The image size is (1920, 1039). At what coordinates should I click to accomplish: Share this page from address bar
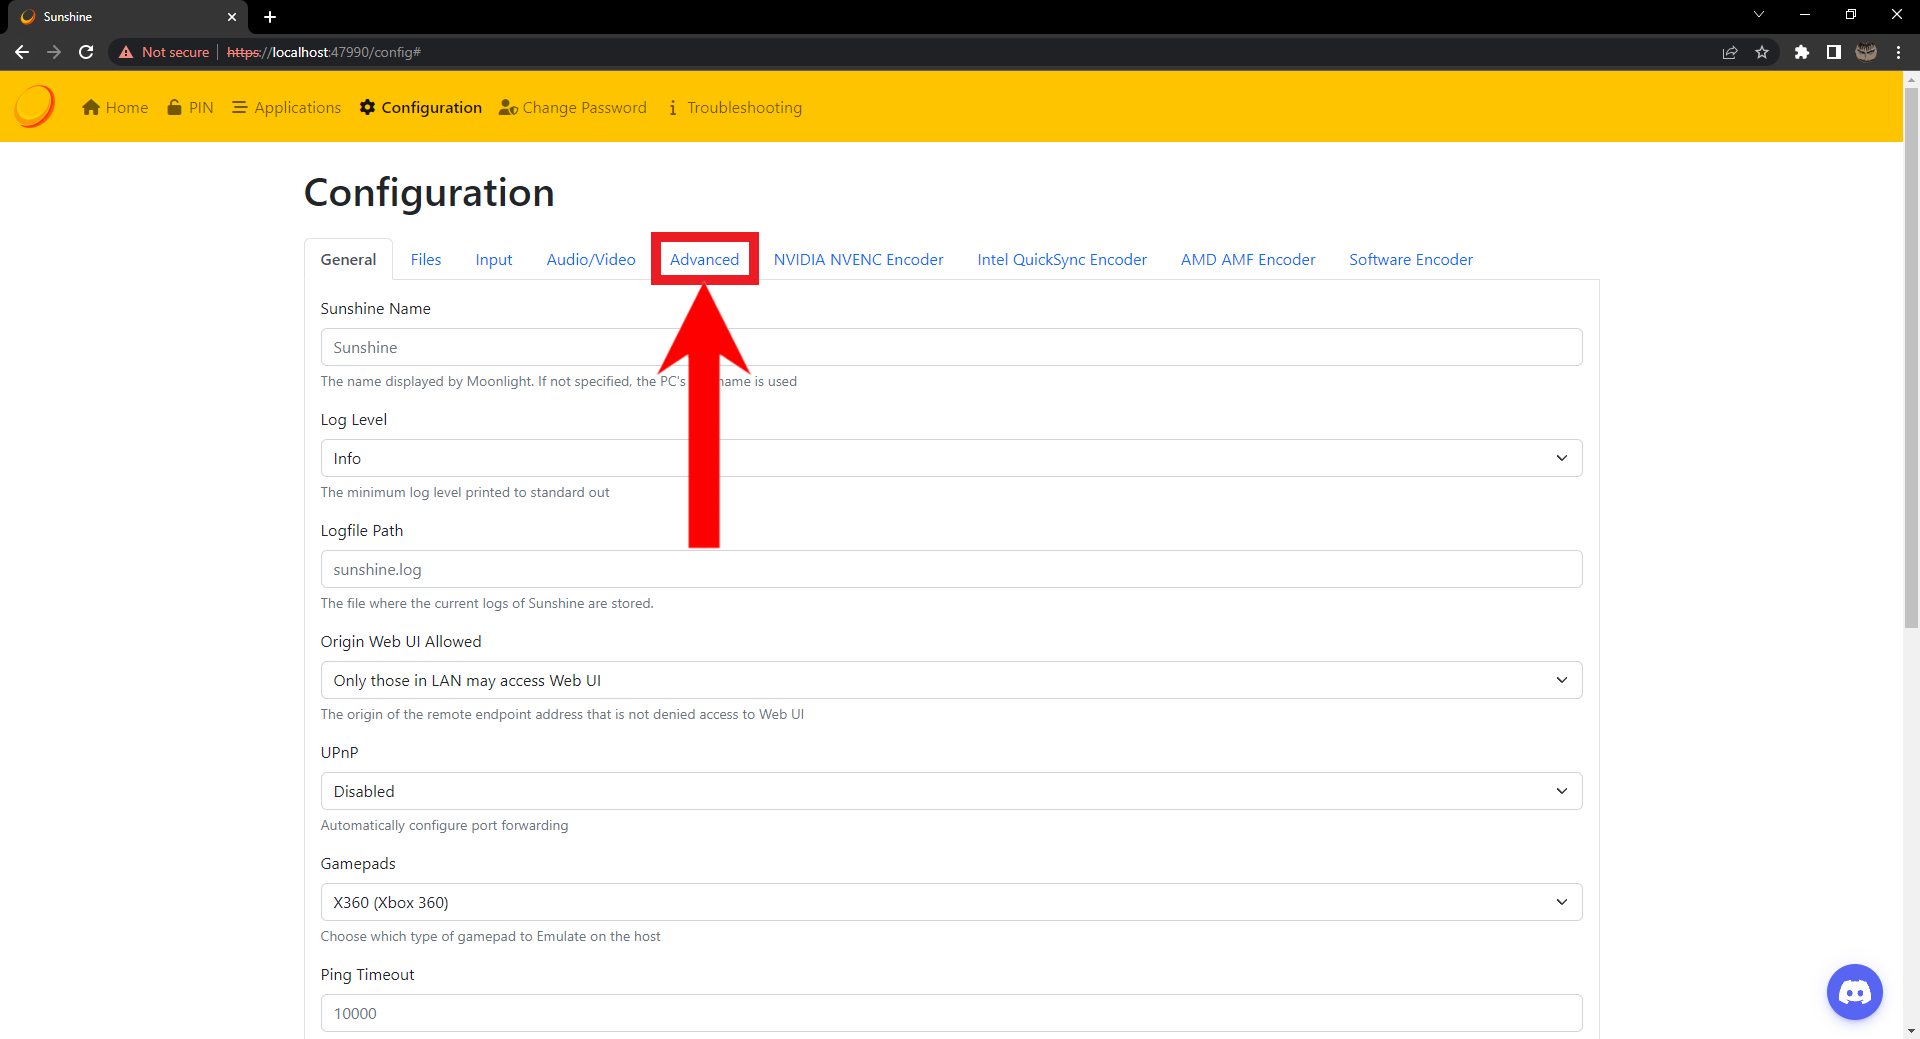tap(1730, 52)
